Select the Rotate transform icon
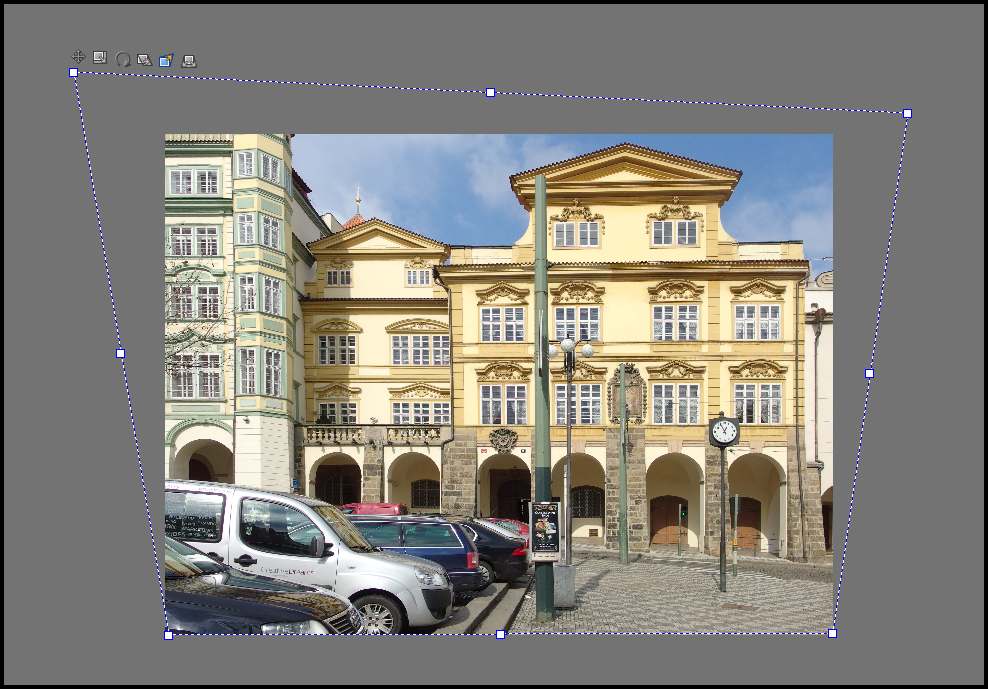This screenshot has width=988, height=689. (x=123, y=59)
